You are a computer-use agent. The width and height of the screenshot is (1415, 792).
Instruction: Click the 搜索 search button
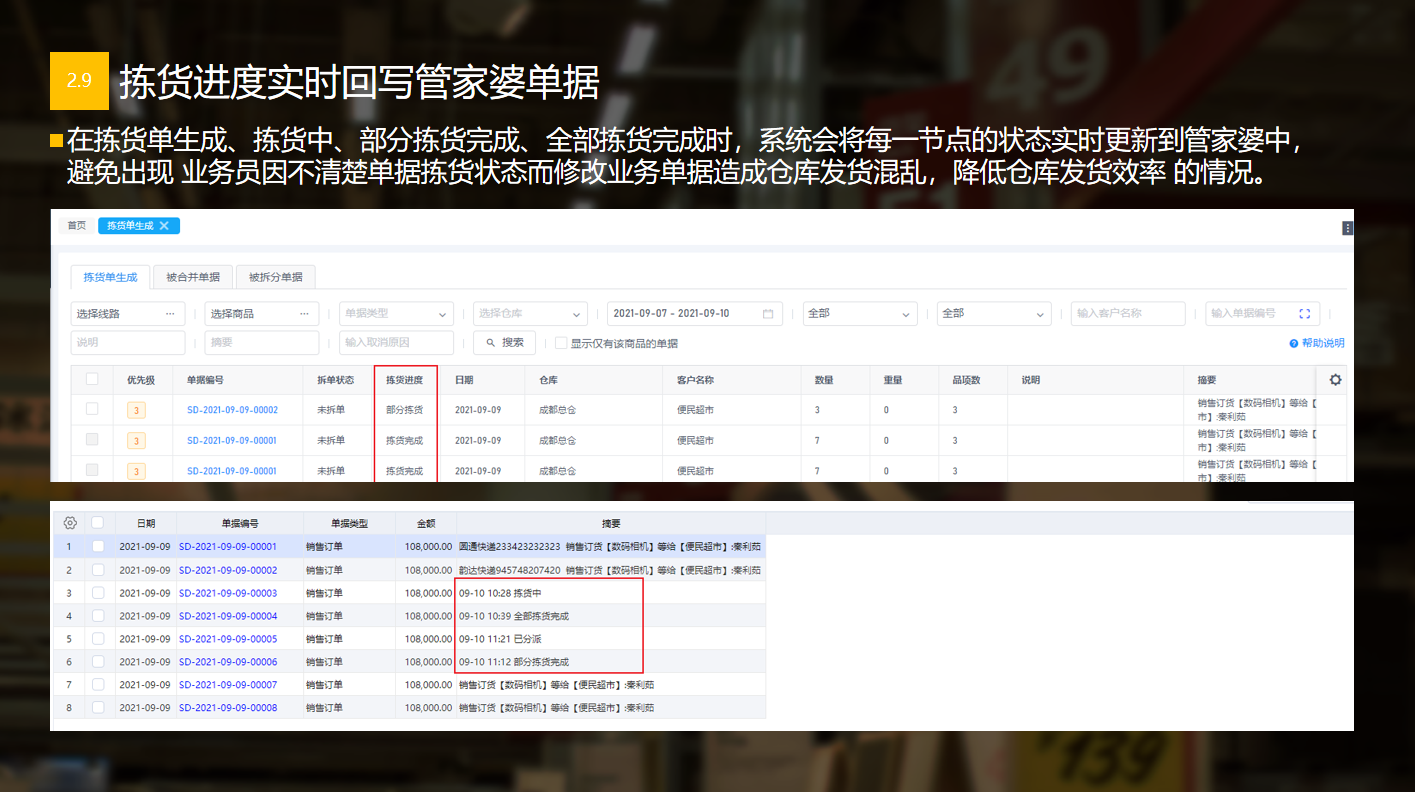click(506, 343)
